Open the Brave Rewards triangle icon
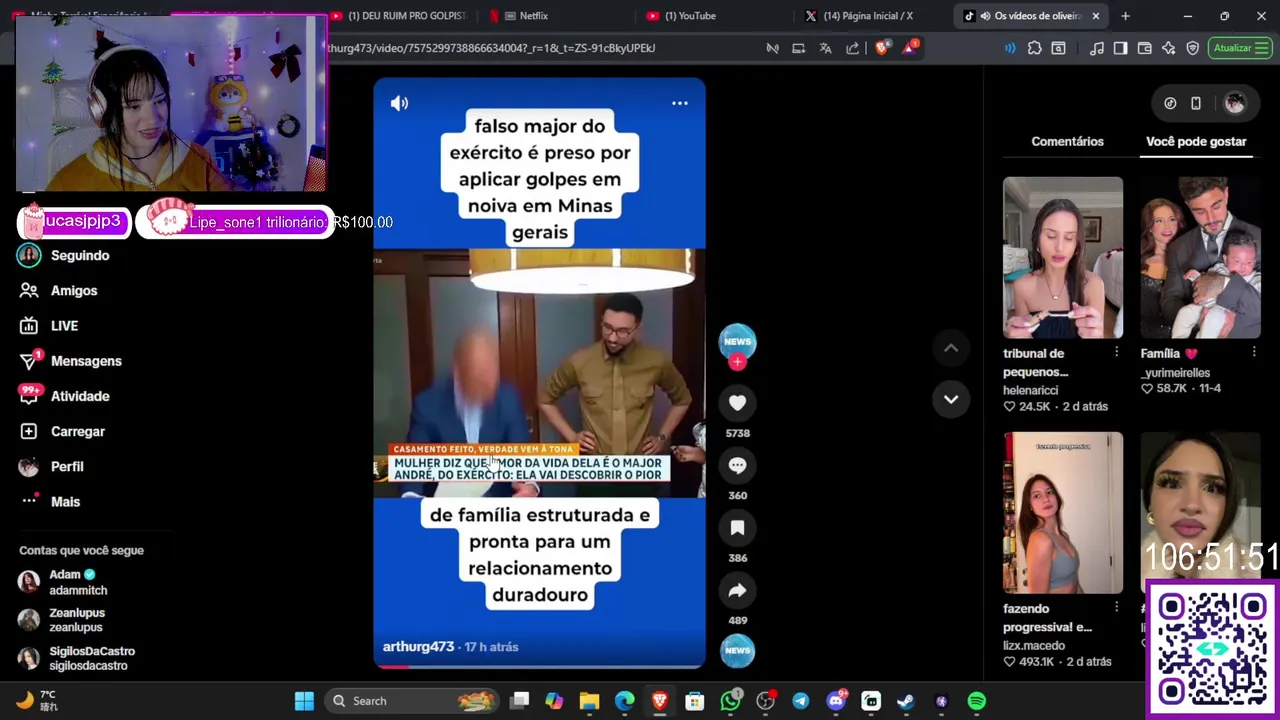Viewport: 1280px width, 720px height. coord(910,48)
